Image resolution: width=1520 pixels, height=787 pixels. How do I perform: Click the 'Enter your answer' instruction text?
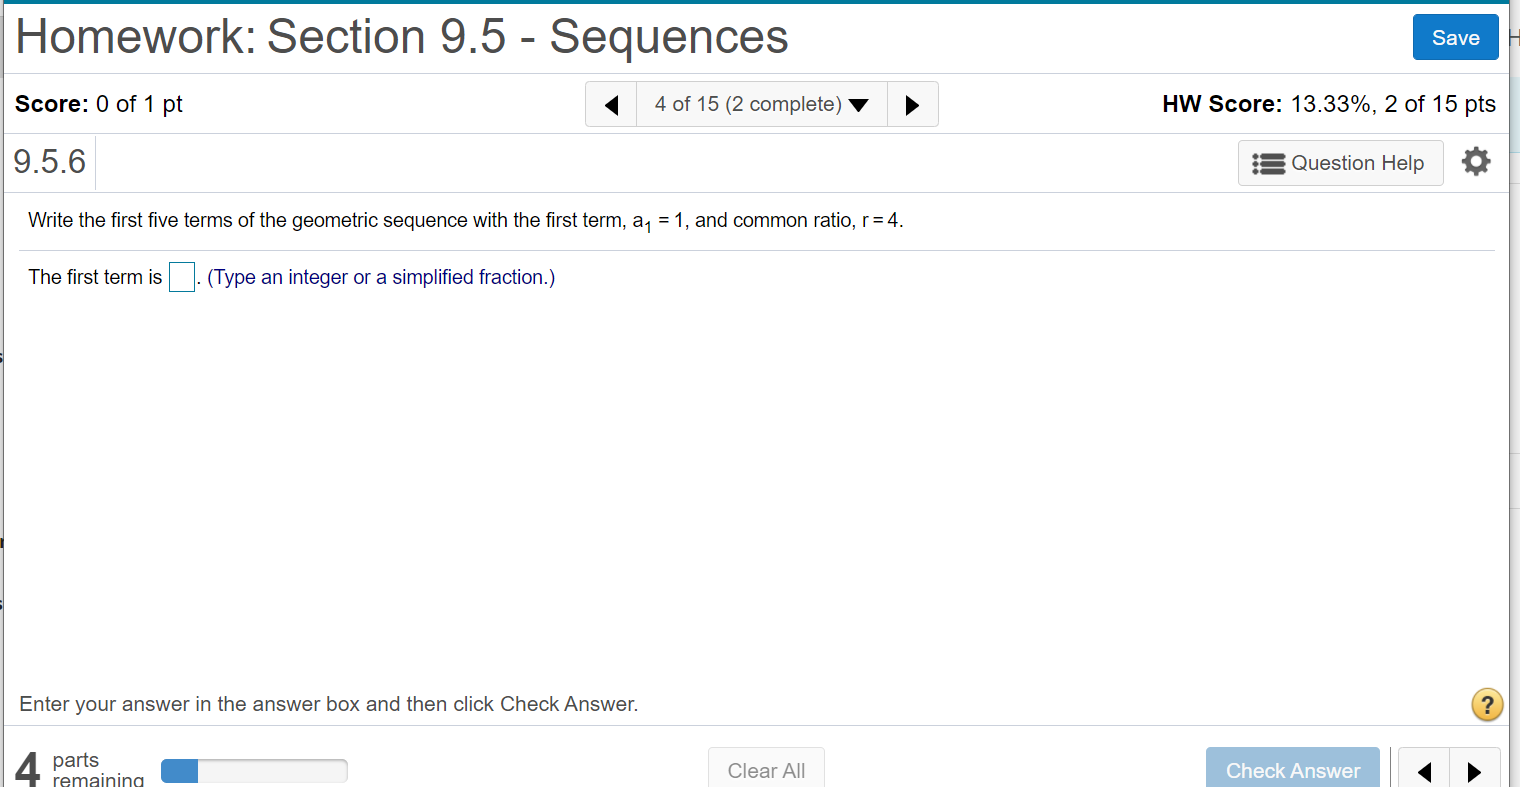point(328,704)
